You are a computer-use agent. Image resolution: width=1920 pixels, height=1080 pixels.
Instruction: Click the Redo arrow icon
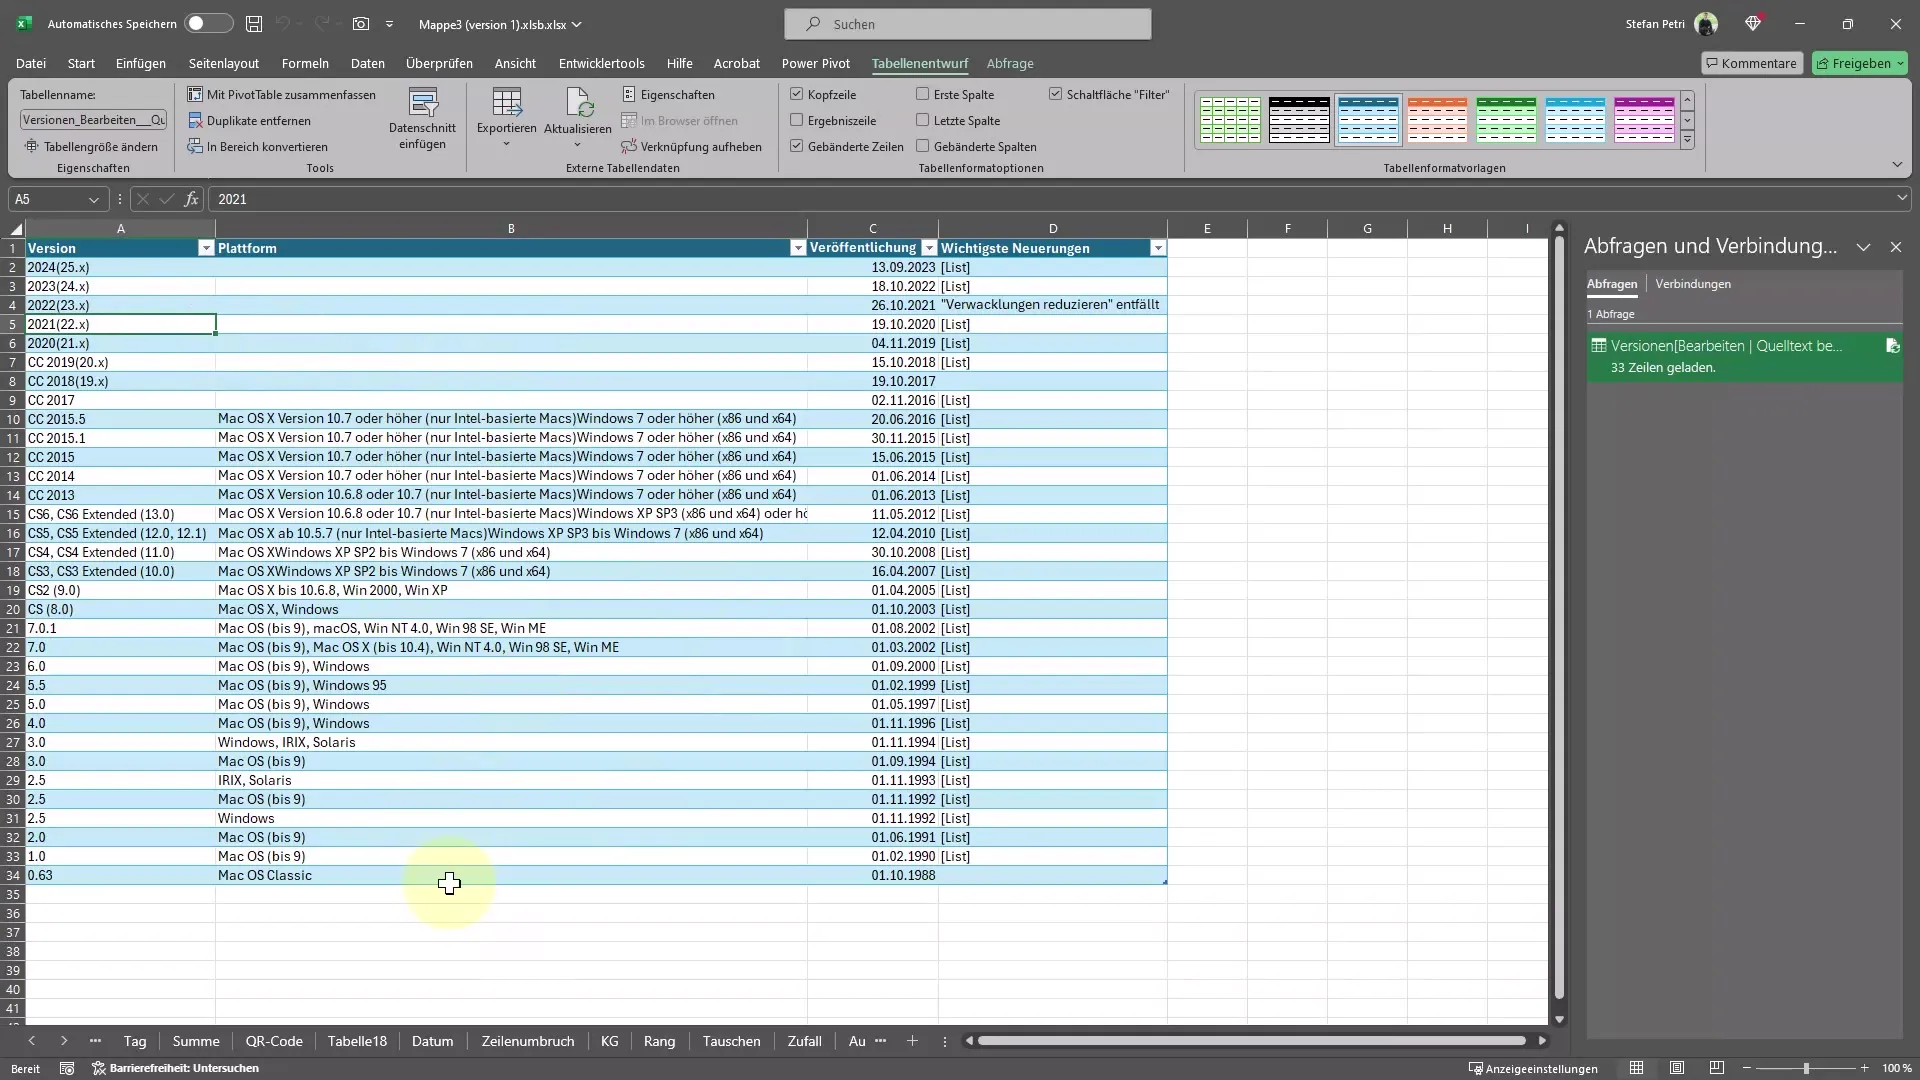click(x=322, y=23)
